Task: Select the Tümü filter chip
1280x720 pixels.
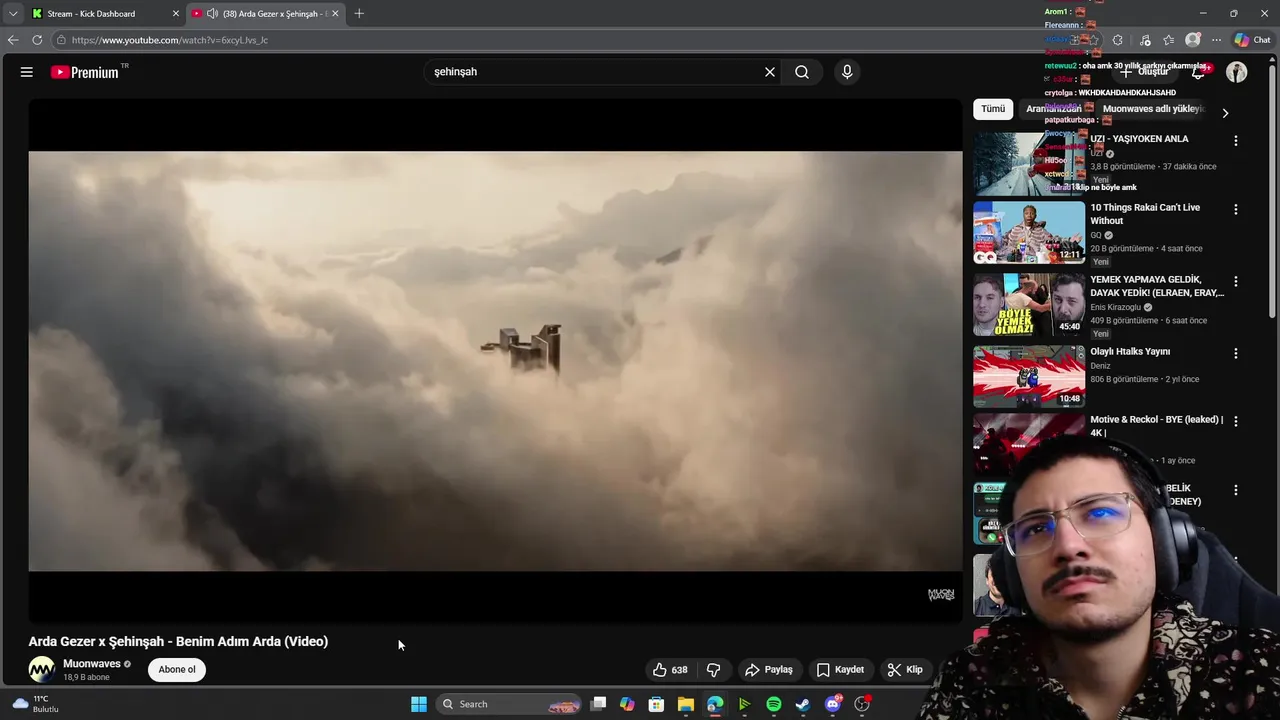Action: point(993,109)
